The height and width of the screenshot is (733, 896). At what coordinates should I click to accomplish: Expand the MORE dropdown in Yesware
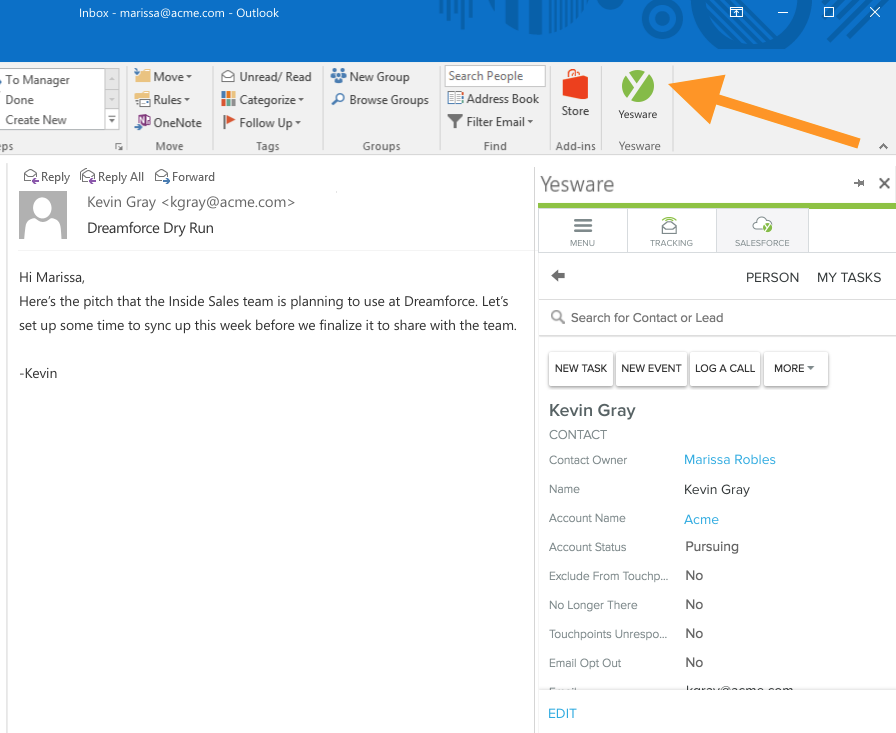794,368
